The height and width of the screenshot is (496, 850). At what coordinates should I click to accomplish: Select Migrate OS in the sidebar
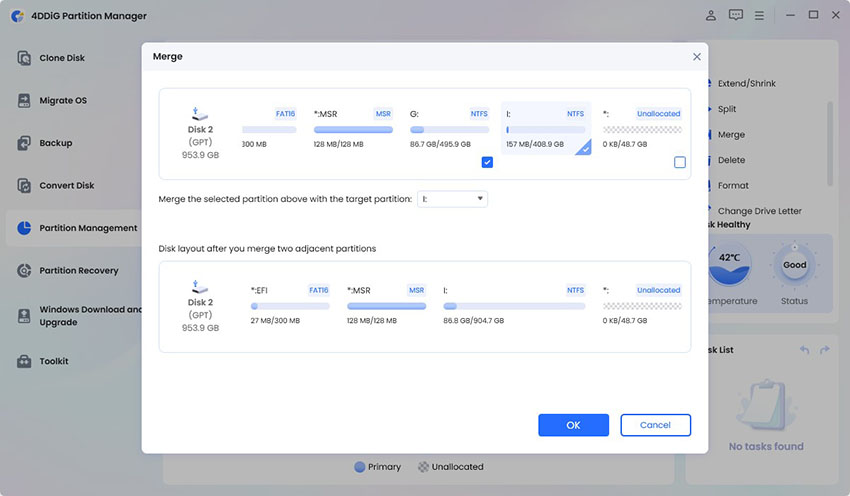click(x=63, y=100)
